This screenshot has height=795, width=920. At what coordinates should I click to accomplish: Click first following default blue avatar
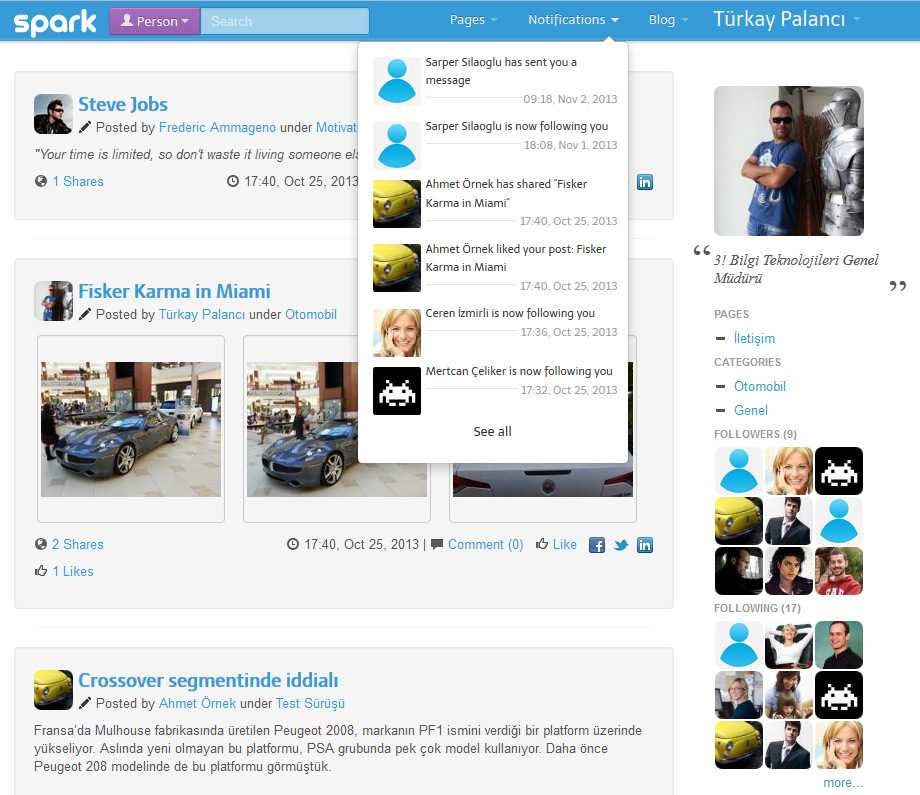click(x=739, y=645)
